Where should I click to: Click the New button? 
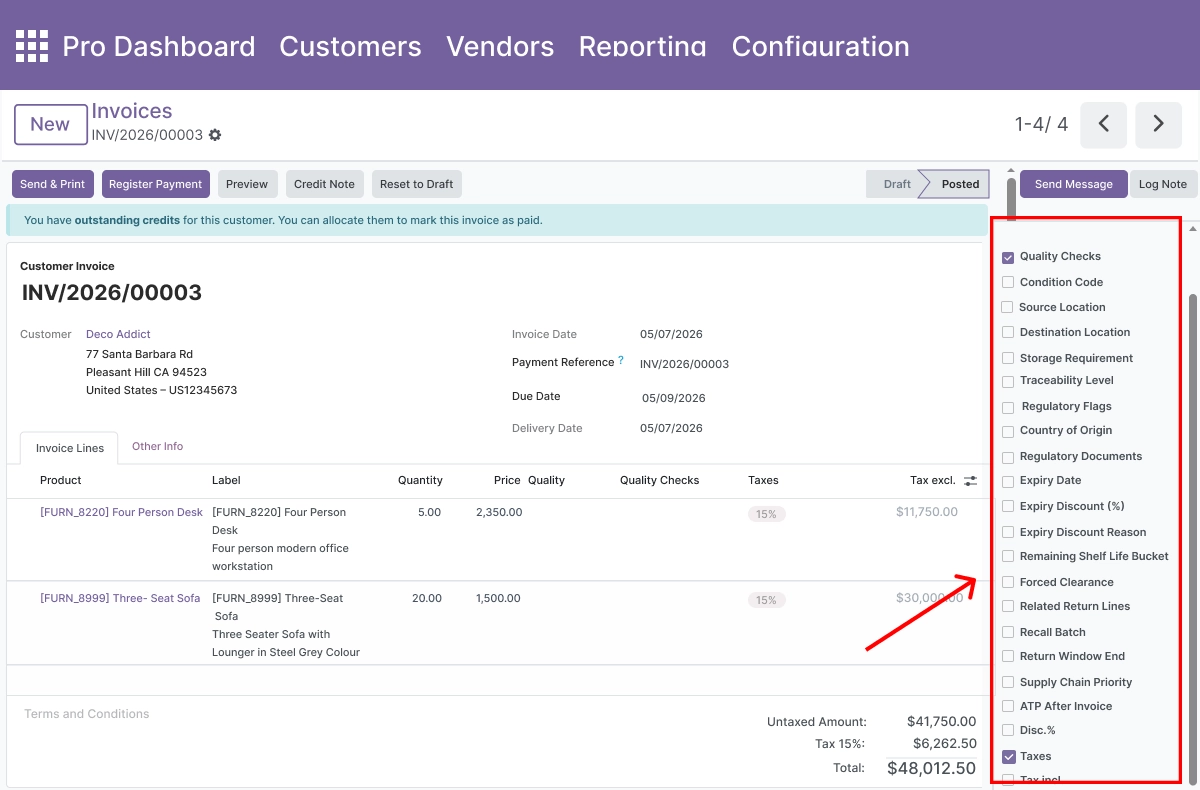click(50, 124)
